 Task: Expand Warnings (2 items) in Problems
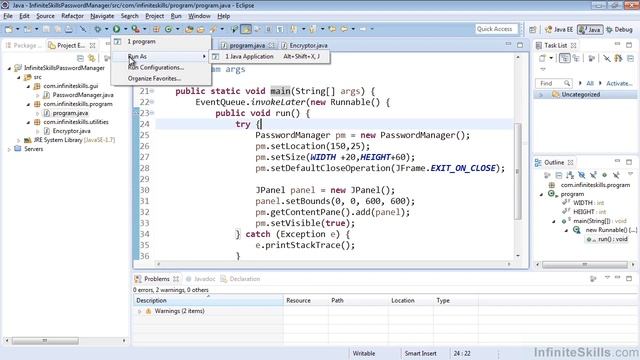click(140, 311)
